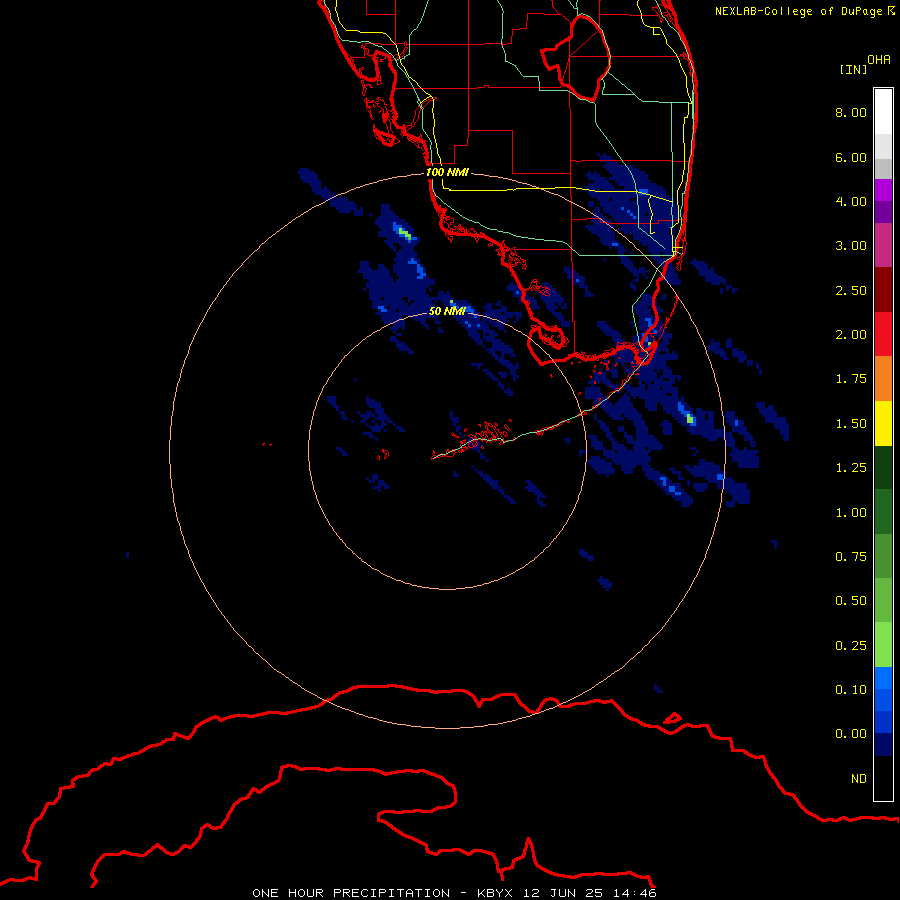This screenshot has height=900, width=900.
Task: Choose the green swatch beside 0.75
Action: [883, 556]
